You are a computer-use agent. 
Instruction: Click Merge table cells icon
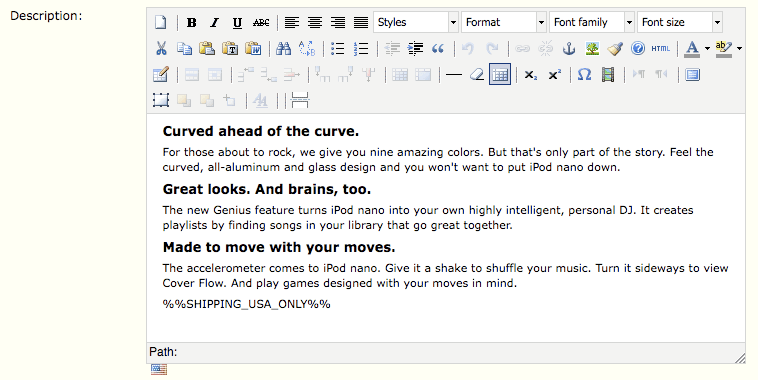point(423,74)
